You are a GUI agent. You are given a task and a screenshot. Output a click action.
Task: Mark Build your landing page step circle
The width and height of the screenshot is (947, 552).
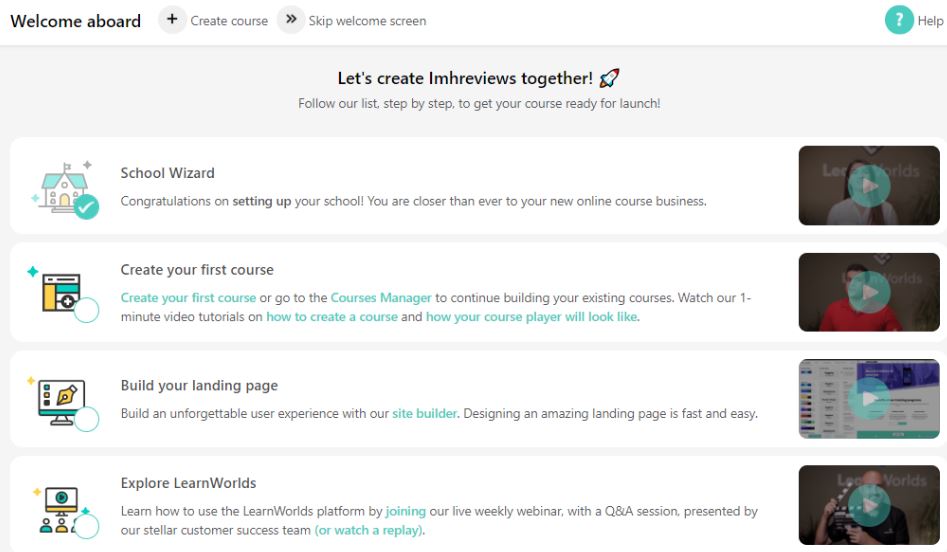(86, 419)
